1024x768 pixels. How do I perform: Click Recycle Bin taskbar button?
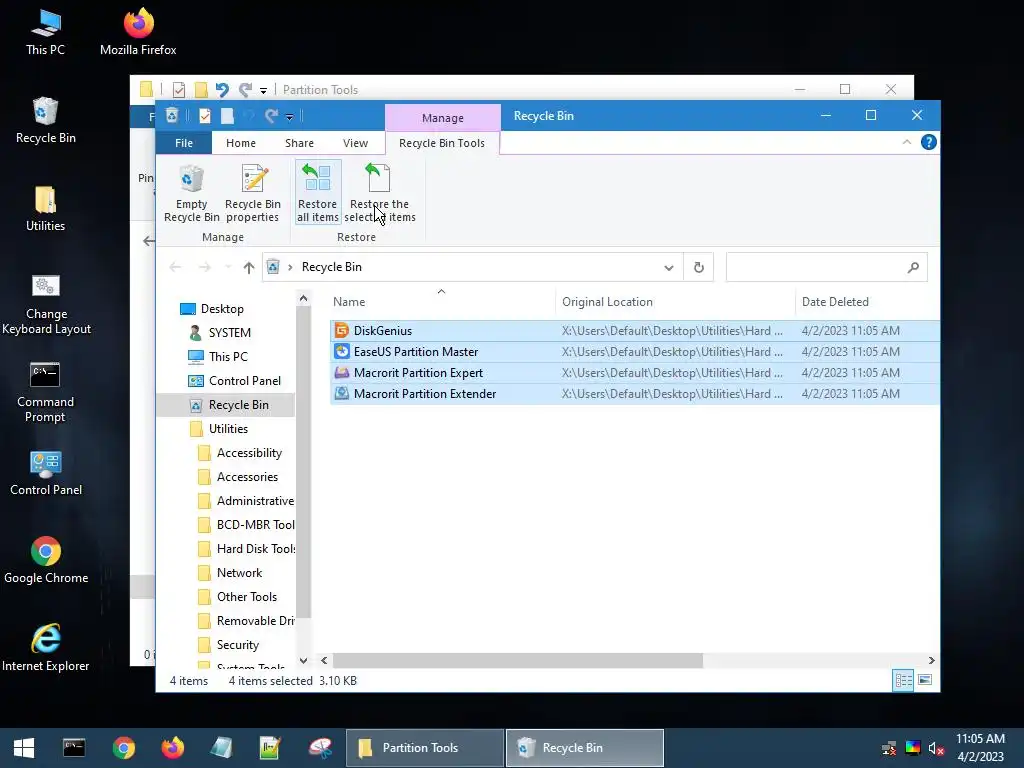[x=585, y=748]
